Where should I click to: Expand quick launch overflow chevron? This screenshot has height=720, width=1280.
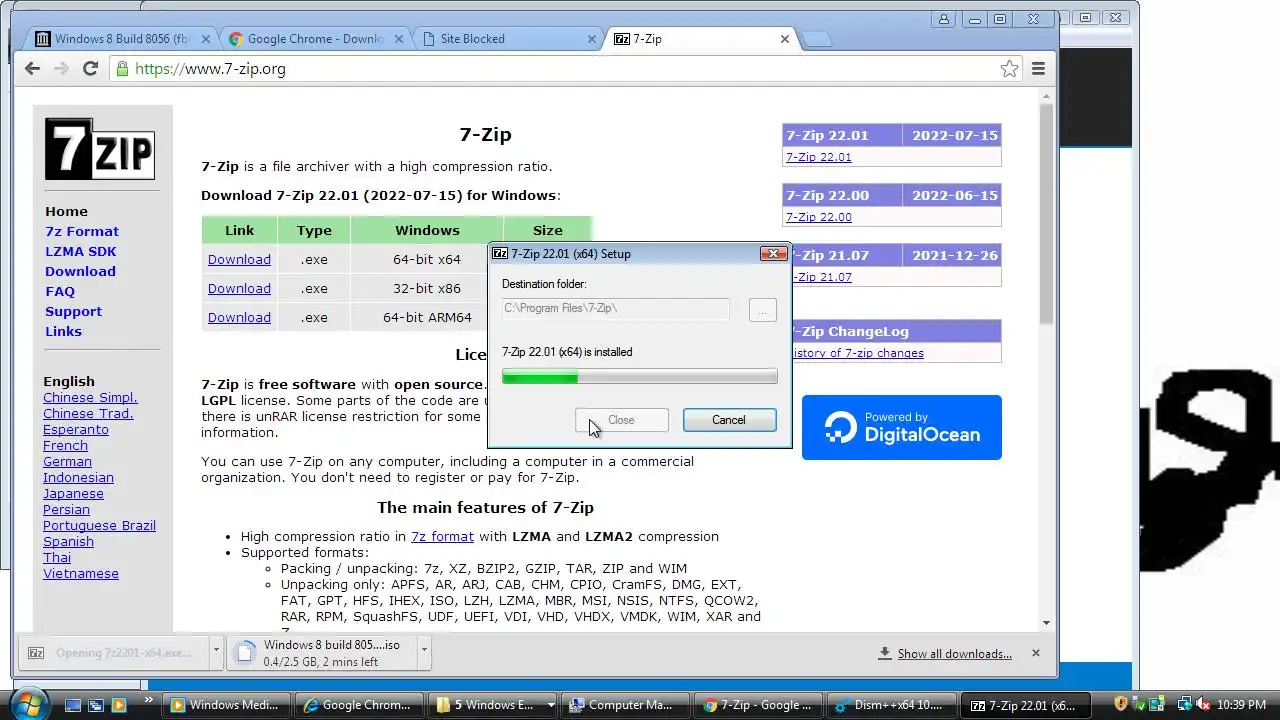[150, 700]
